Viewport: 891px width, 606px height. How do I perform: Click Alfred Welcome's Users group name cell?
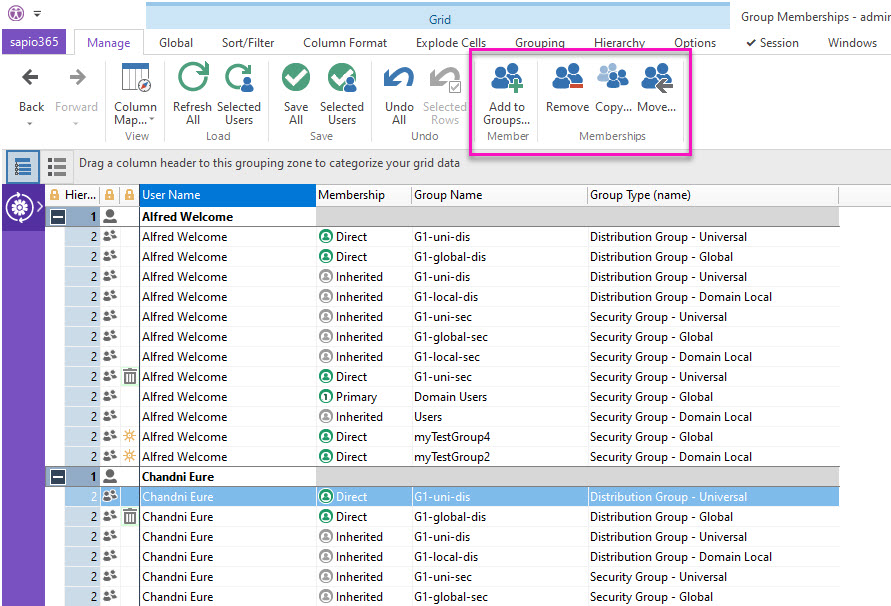click(x=499, y=417)
